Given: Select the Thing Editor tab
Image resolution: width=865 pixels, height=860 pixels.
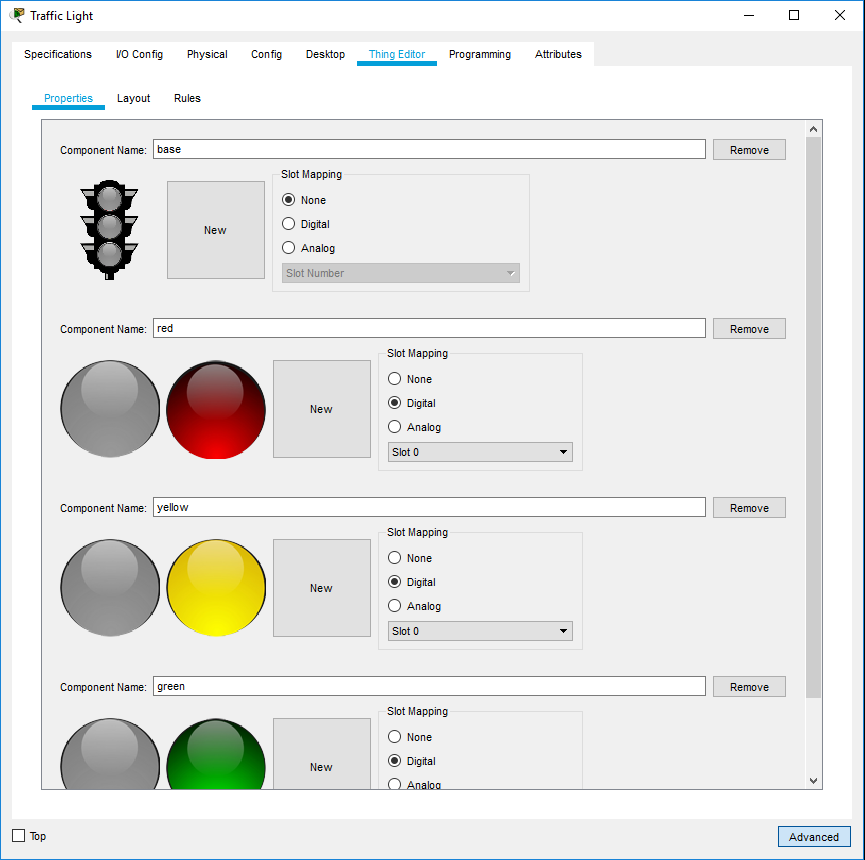Looking at the screenshot, I should (x=397, y=54).
